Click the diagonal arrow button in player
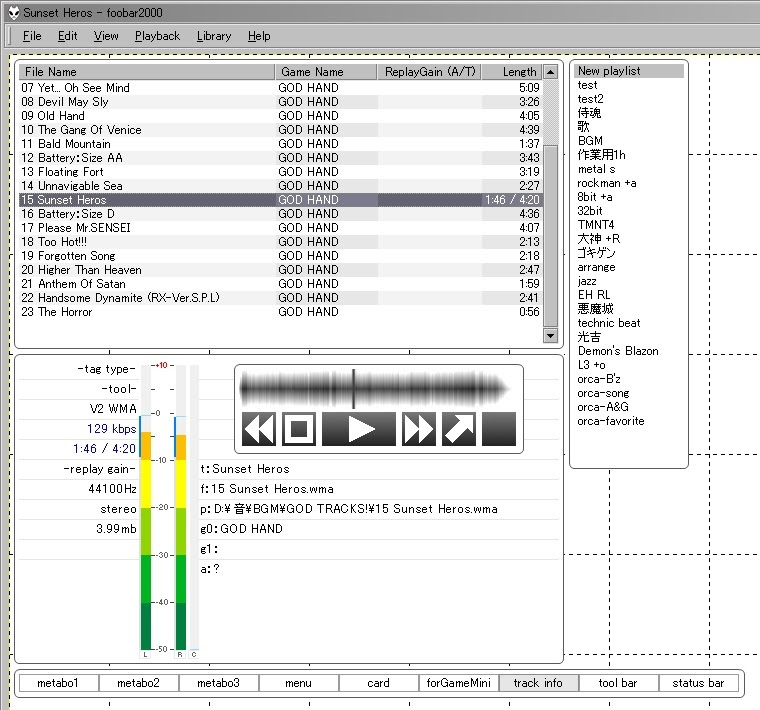Screen dimensions: 760x710 click(x=459, y=429)
